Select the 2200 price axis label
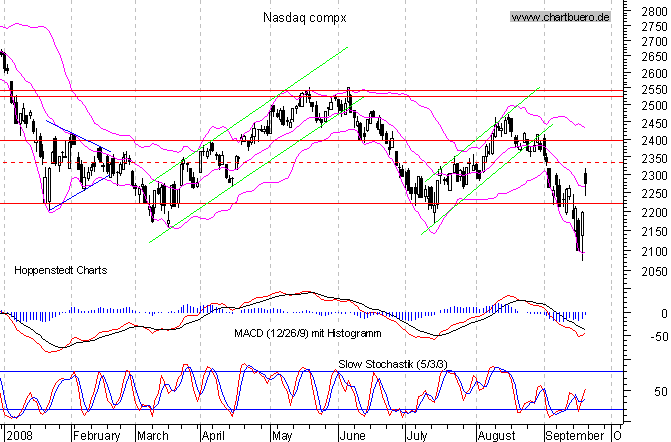 coord(655,213)
